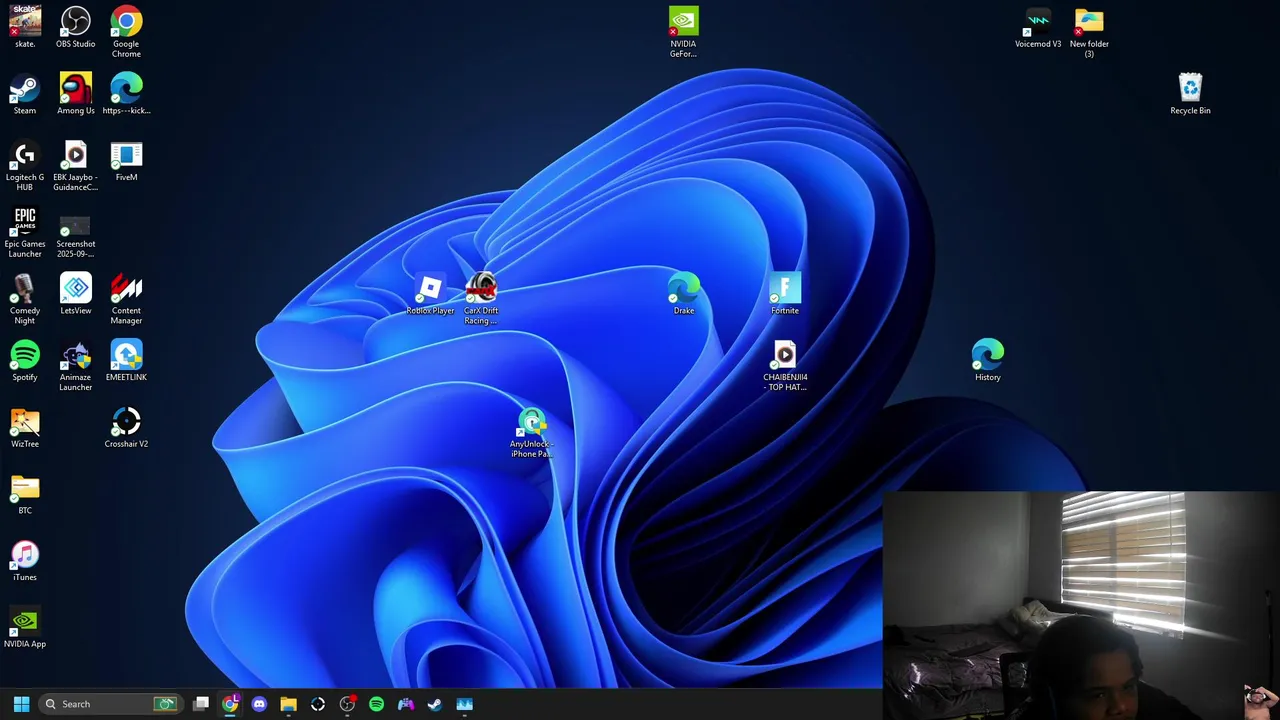Open Spotify from the taskbar
Image resolution: width=1280 pixels, height=720 pixels.
[376, 704]
